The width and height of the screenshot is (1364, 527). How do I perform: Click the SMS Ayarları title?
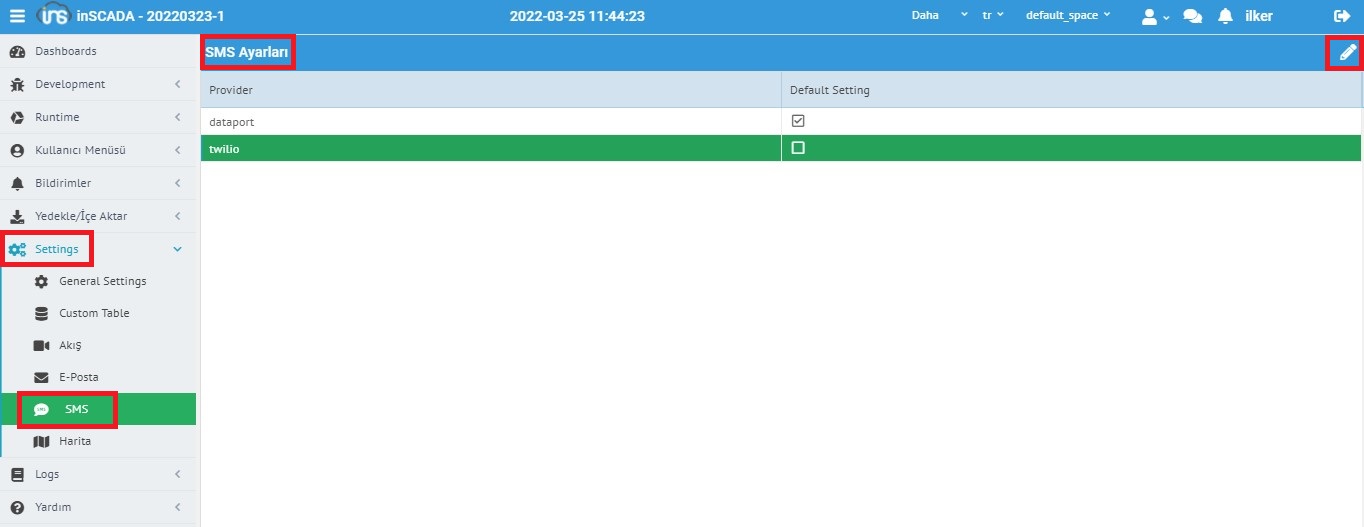tap(247, 52)
